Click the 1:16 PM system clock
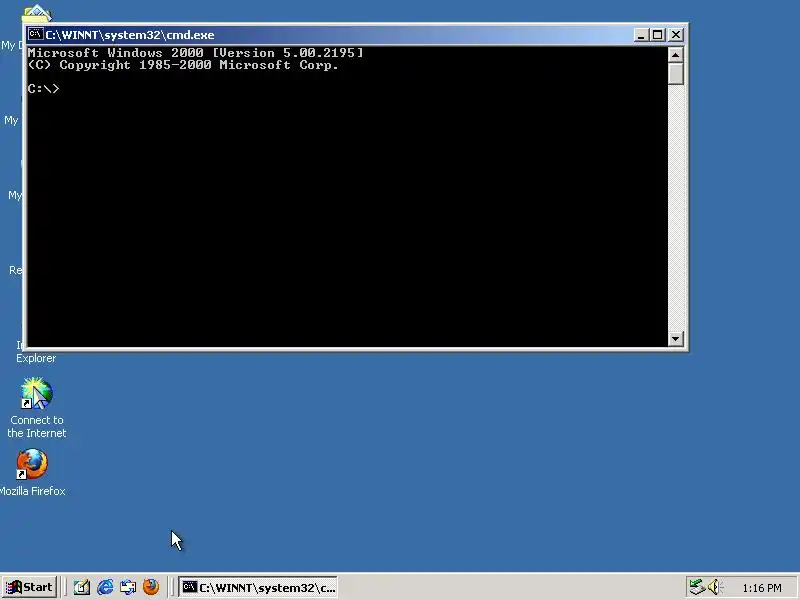Image resolution: width=800 pixels, height=600 pixels. coord(762,588)
